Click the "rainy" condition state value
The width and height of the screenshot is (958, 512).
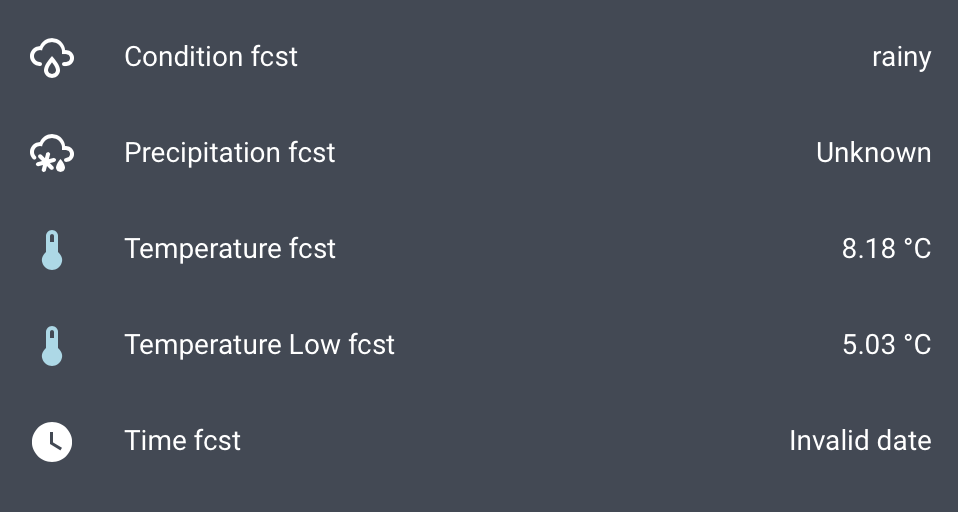click(x=900, y=57)
